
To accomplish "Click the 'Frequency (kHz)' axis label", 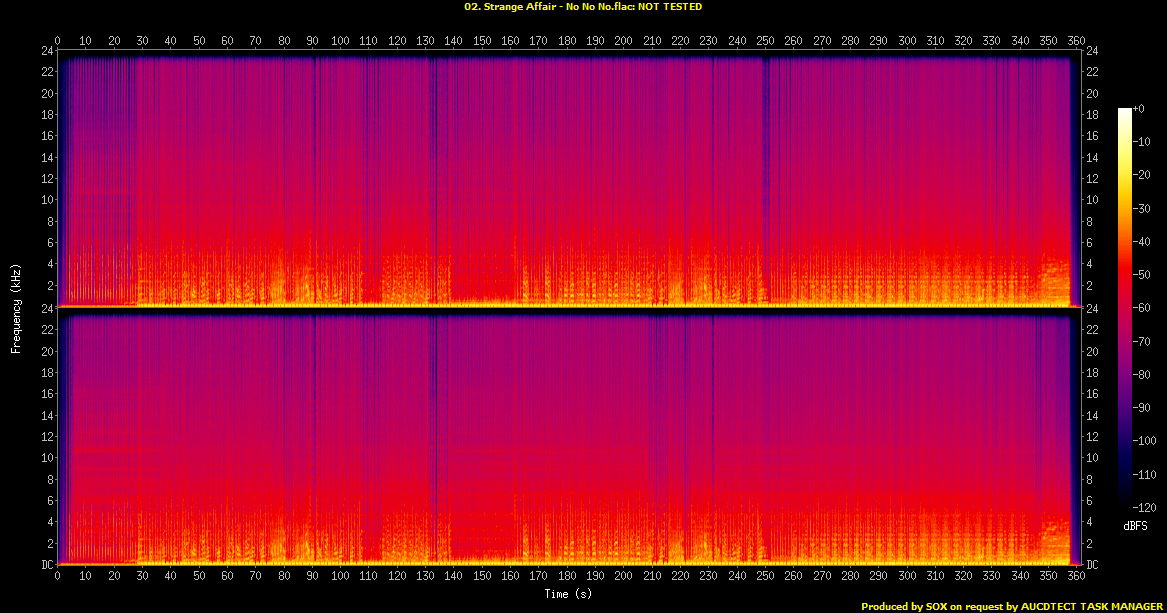I will click(x=16, y=308).
